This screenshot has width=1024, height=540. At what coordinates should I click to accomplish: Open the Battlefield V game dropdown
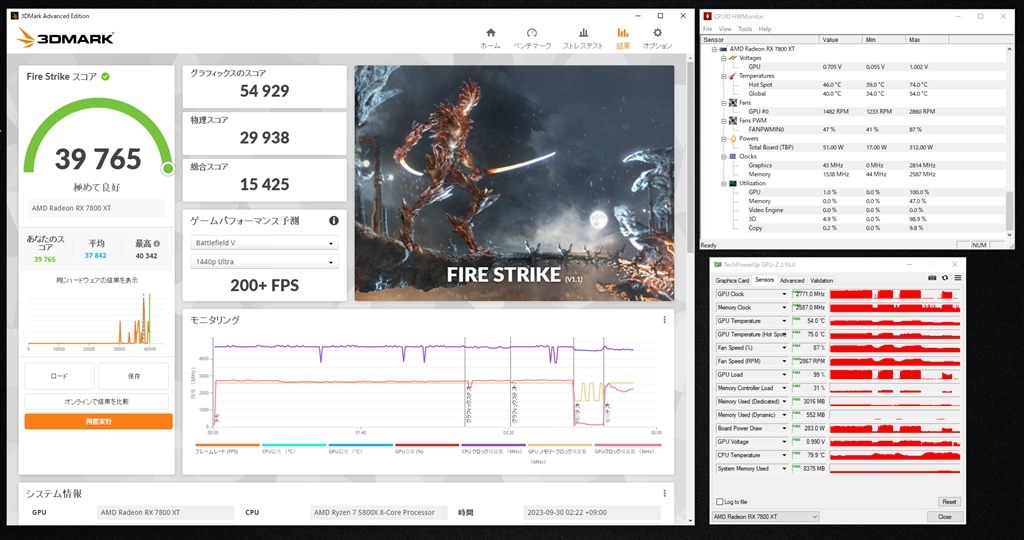(264, 243)
